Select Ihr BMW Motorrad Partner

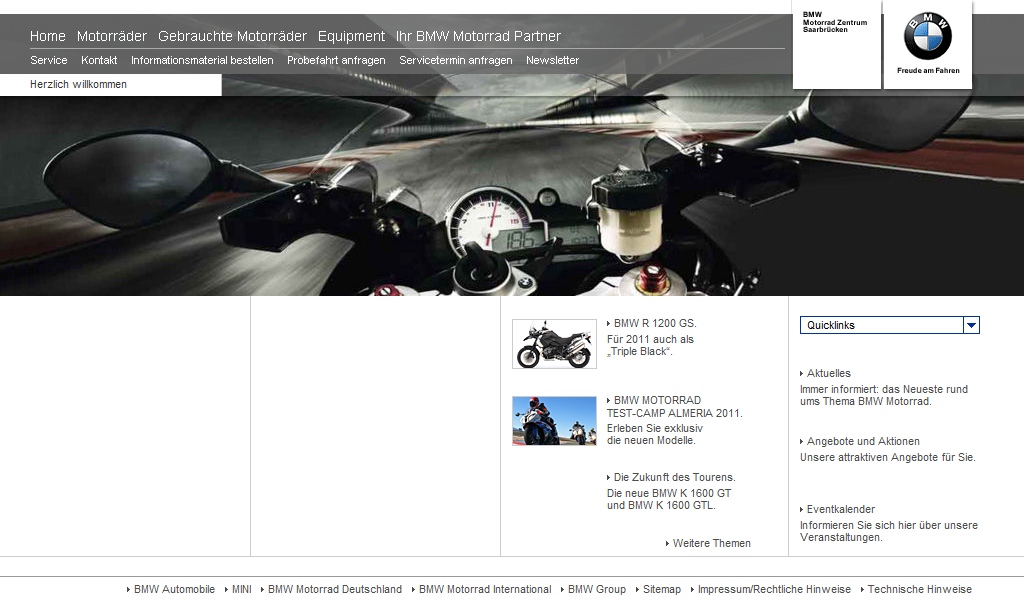(478, 36)
